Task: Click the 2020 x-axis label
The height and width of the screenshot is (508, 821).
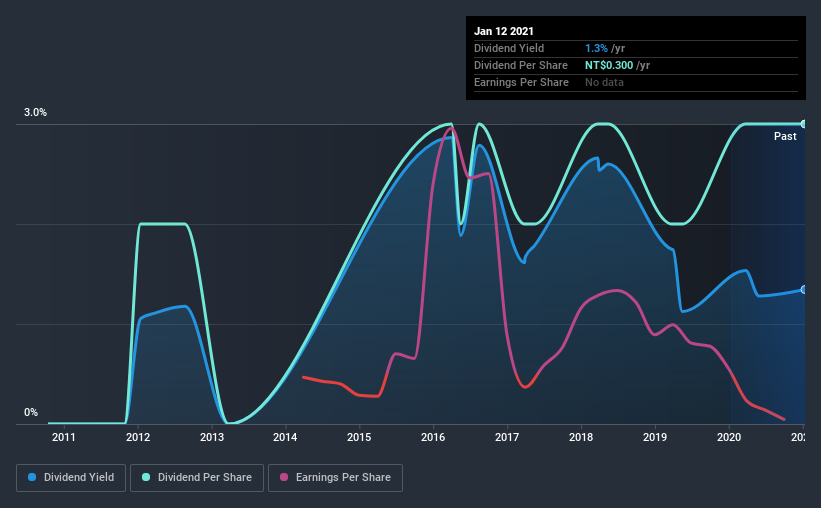Action: (x=729, y=437)
